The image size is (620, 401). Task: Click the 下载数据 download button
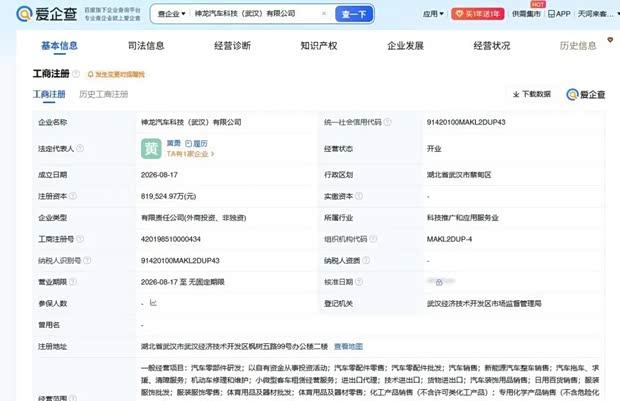click(x=532, y=94)
